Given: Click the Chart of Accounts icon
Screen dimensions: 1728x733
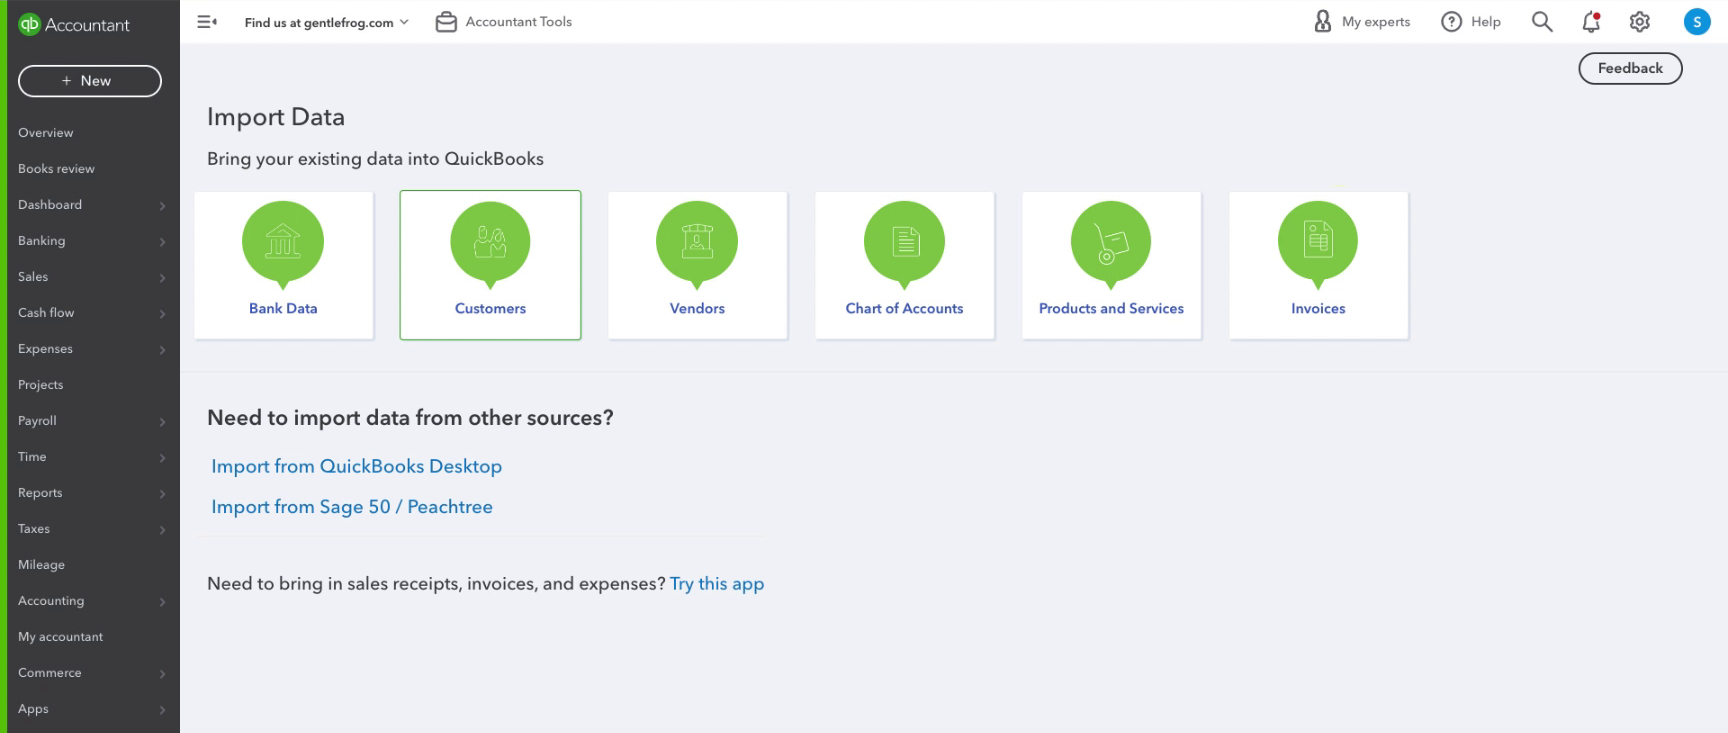Looking at the screenshot, I should pos(905,245).
